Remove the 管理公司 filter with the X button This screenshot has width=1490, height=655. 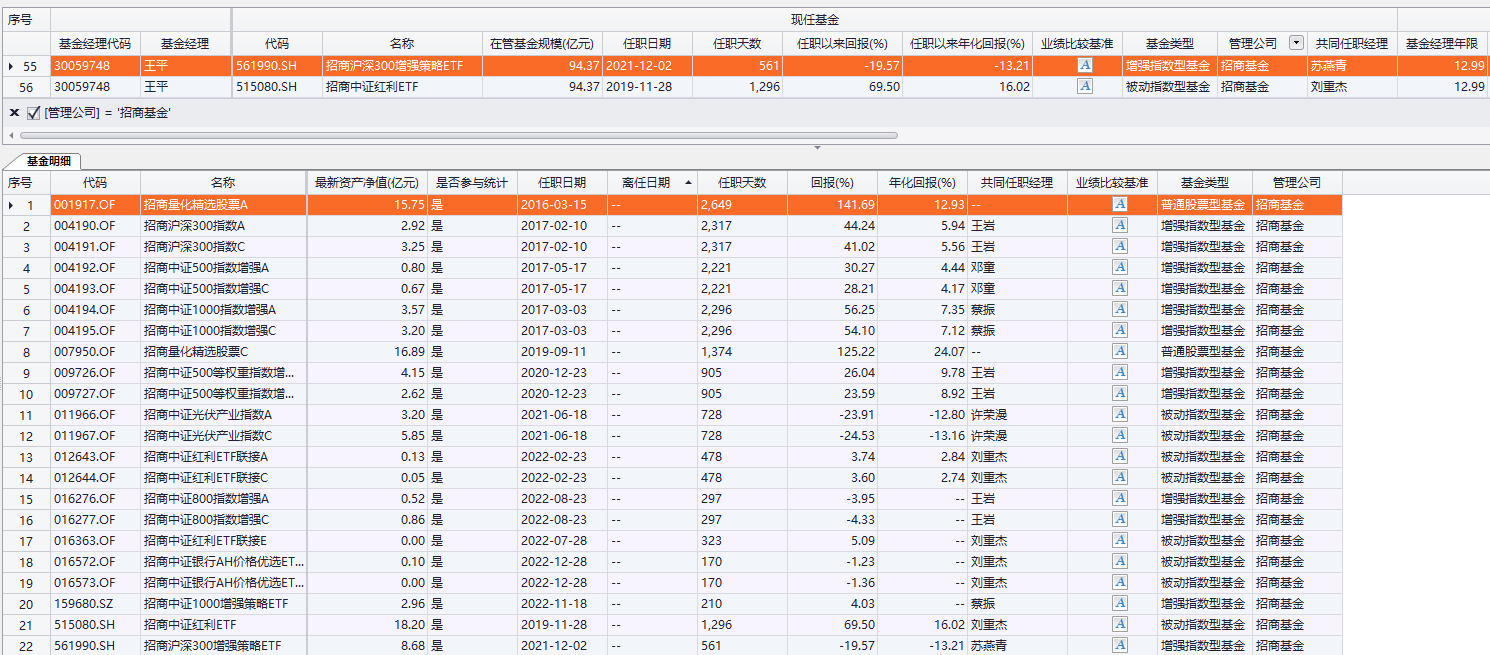click(14, 113)
